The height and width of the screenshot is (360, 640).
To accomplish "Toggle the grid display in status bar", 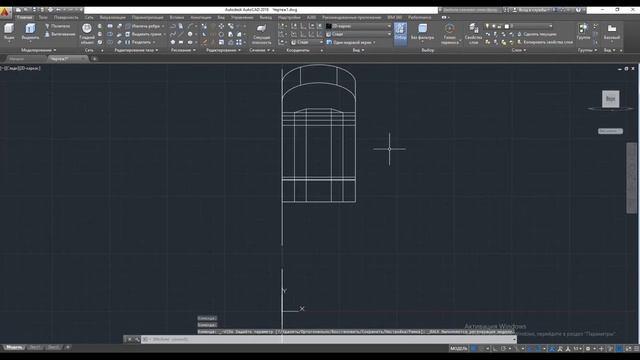I will (473, 349).
